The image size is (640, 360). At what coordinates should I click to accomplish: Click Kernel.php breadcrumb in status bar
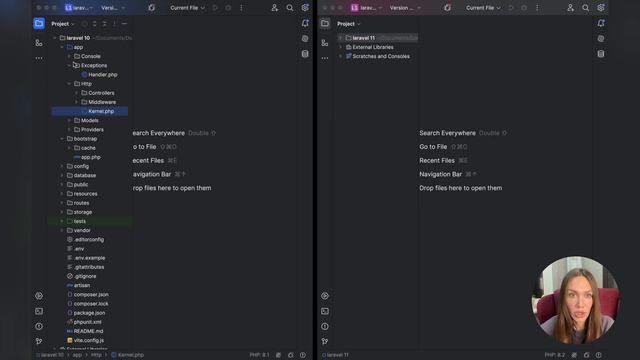coord(127,355)
